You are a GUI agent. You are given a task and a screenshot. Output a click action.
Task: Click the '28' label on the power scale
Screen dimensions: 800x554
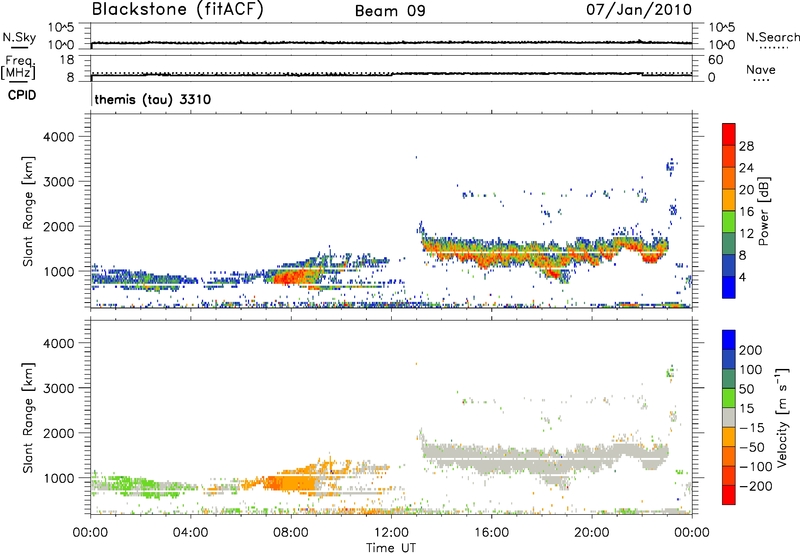[x=746, y=146]
